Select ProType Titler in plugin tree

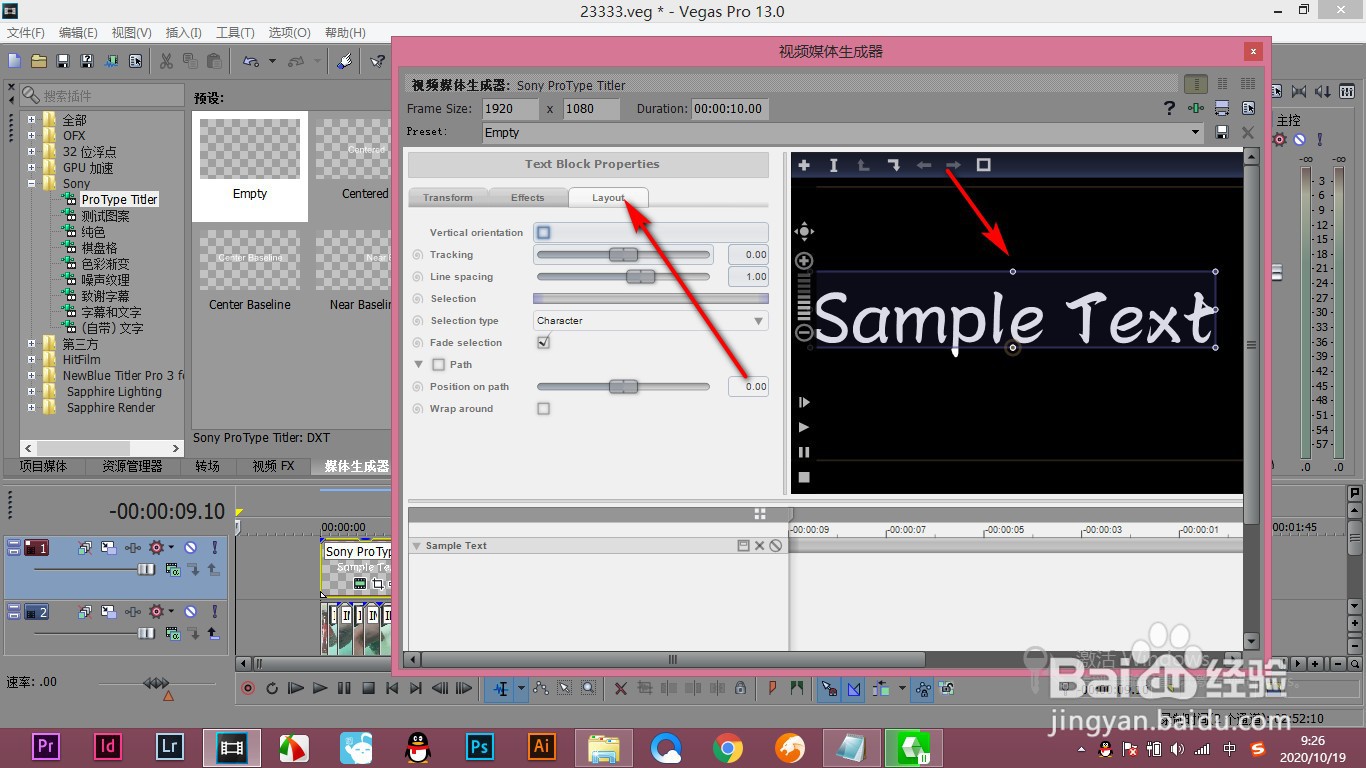tap(119, 200)
